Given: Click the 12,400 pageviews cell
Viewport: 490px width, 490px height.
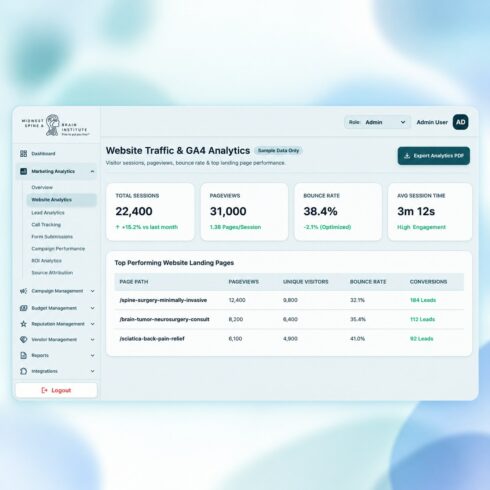Looking at the screenshot, I should (x=237, y=300).
